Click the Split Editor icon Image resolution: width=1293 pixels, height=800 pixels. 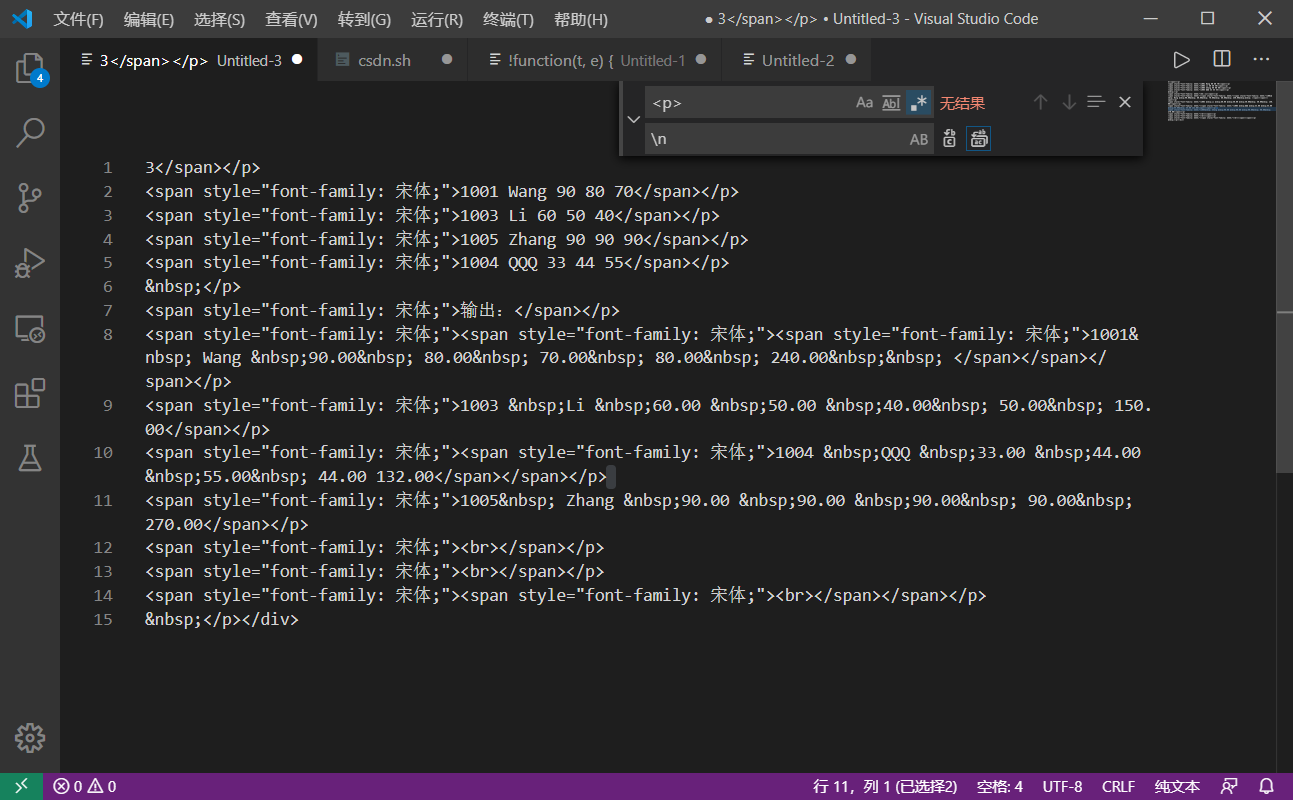(1222, 60)
